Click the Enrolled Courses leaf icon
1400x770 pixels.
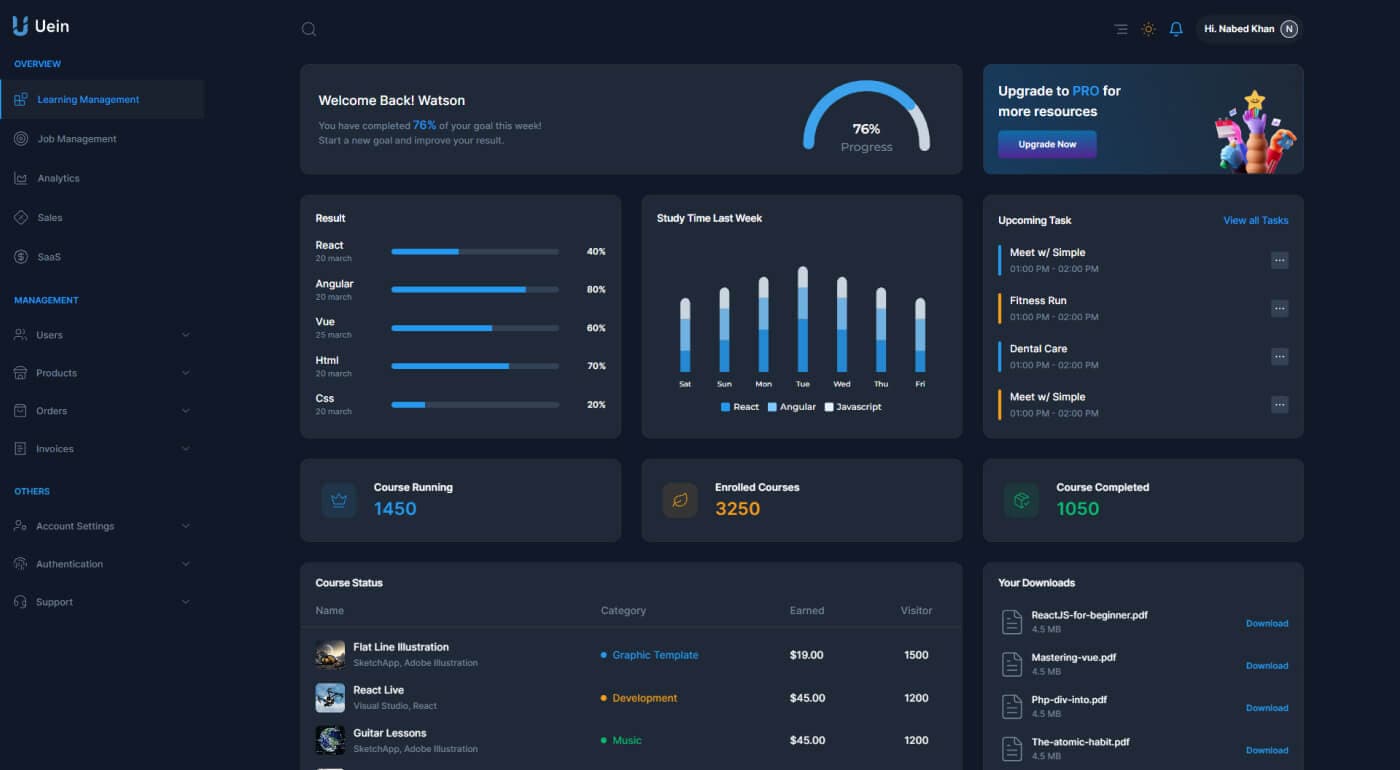680,500
